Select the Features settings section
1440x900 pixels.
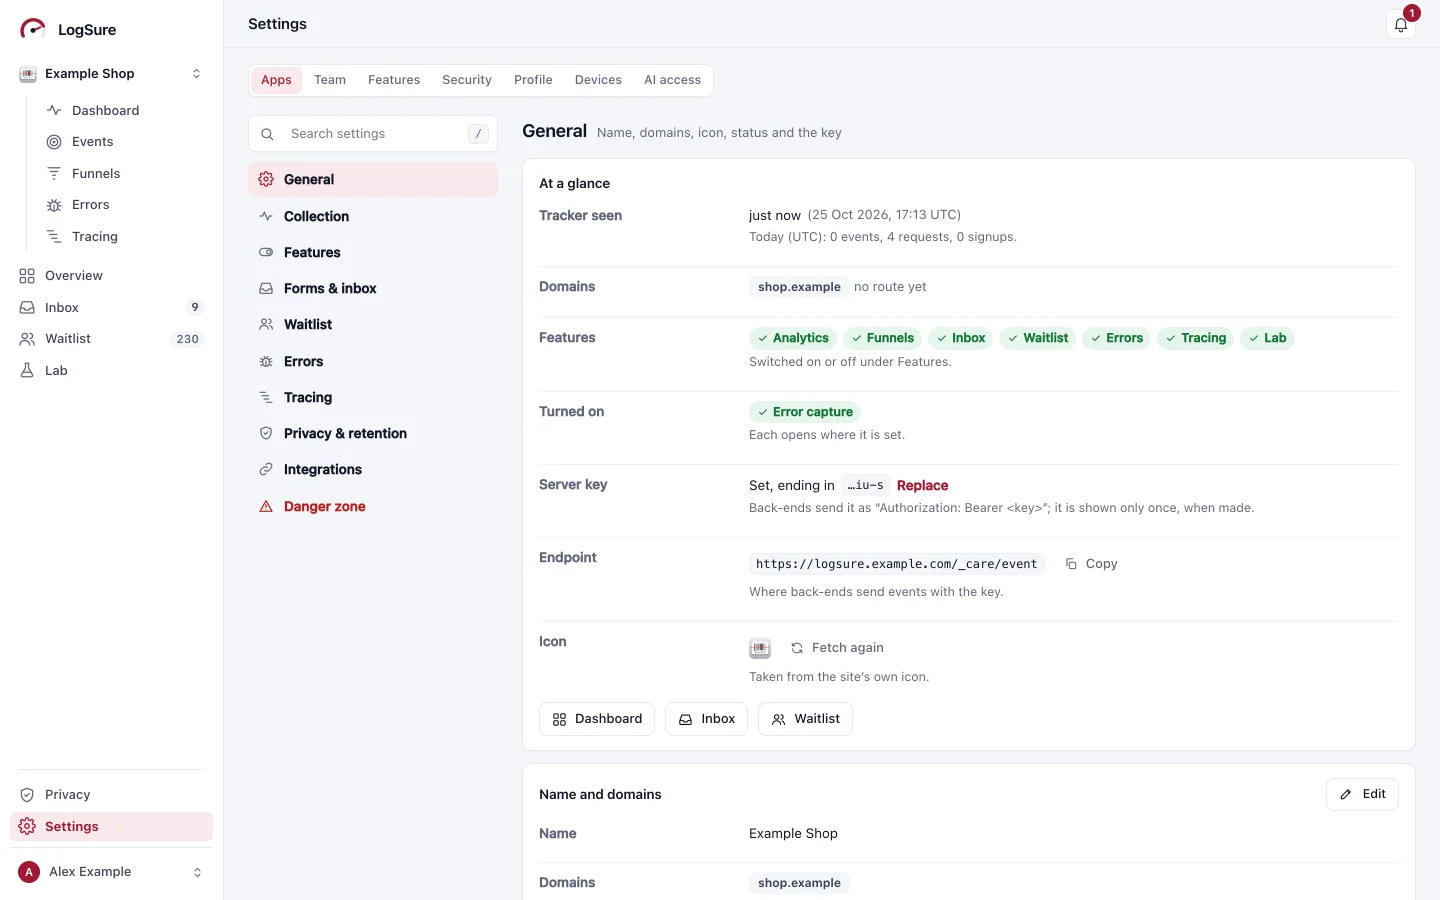point(373,252)
